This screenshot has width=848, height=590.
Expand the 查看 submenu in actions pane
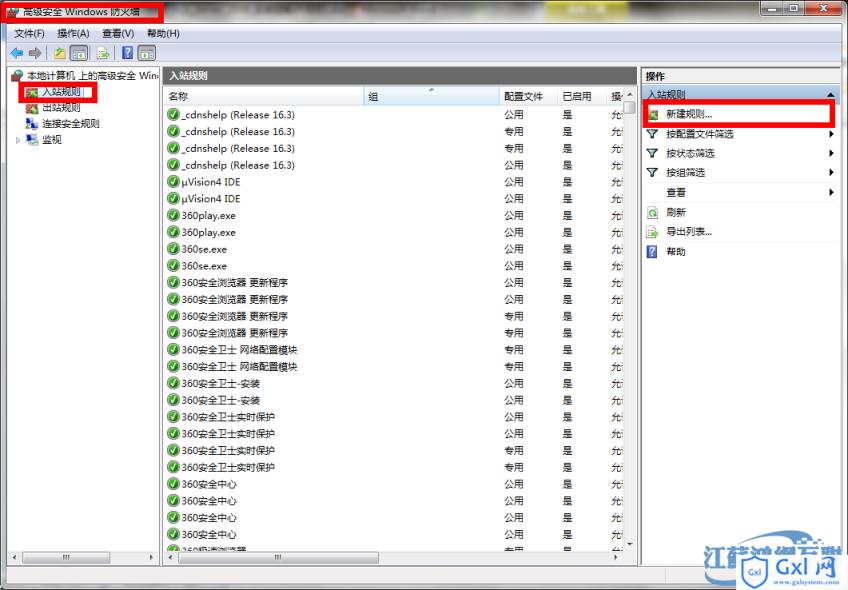click(x=831, y=193)
